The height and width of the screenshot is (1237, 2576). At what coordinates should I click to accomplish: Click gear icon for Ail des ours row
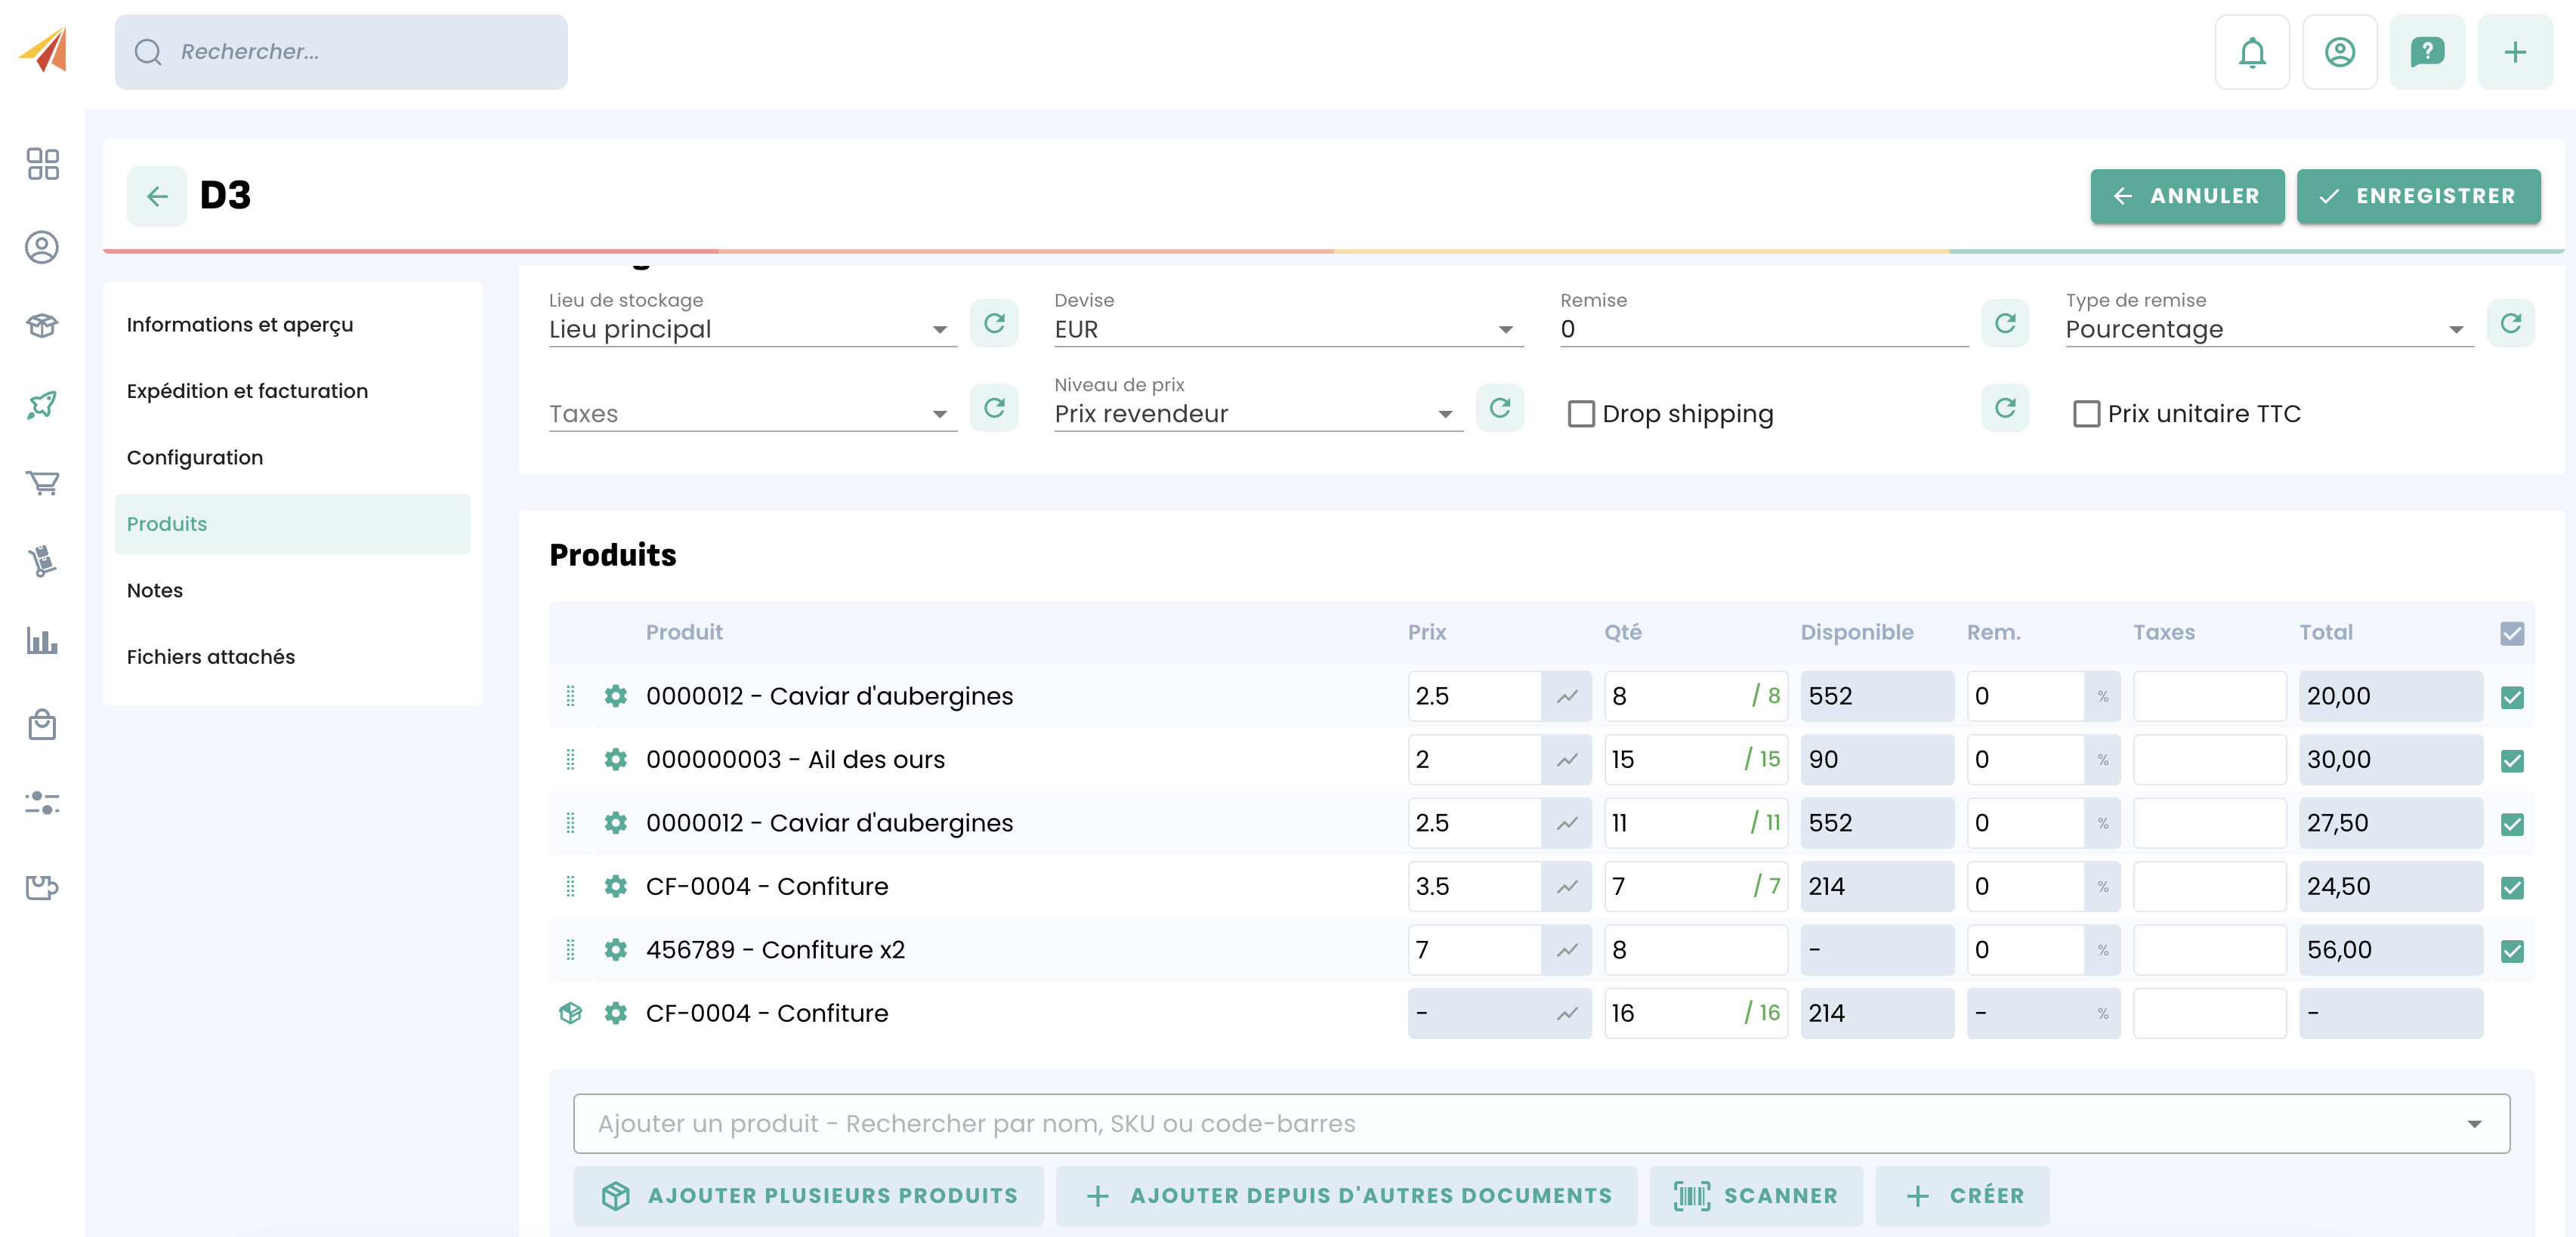616,759
